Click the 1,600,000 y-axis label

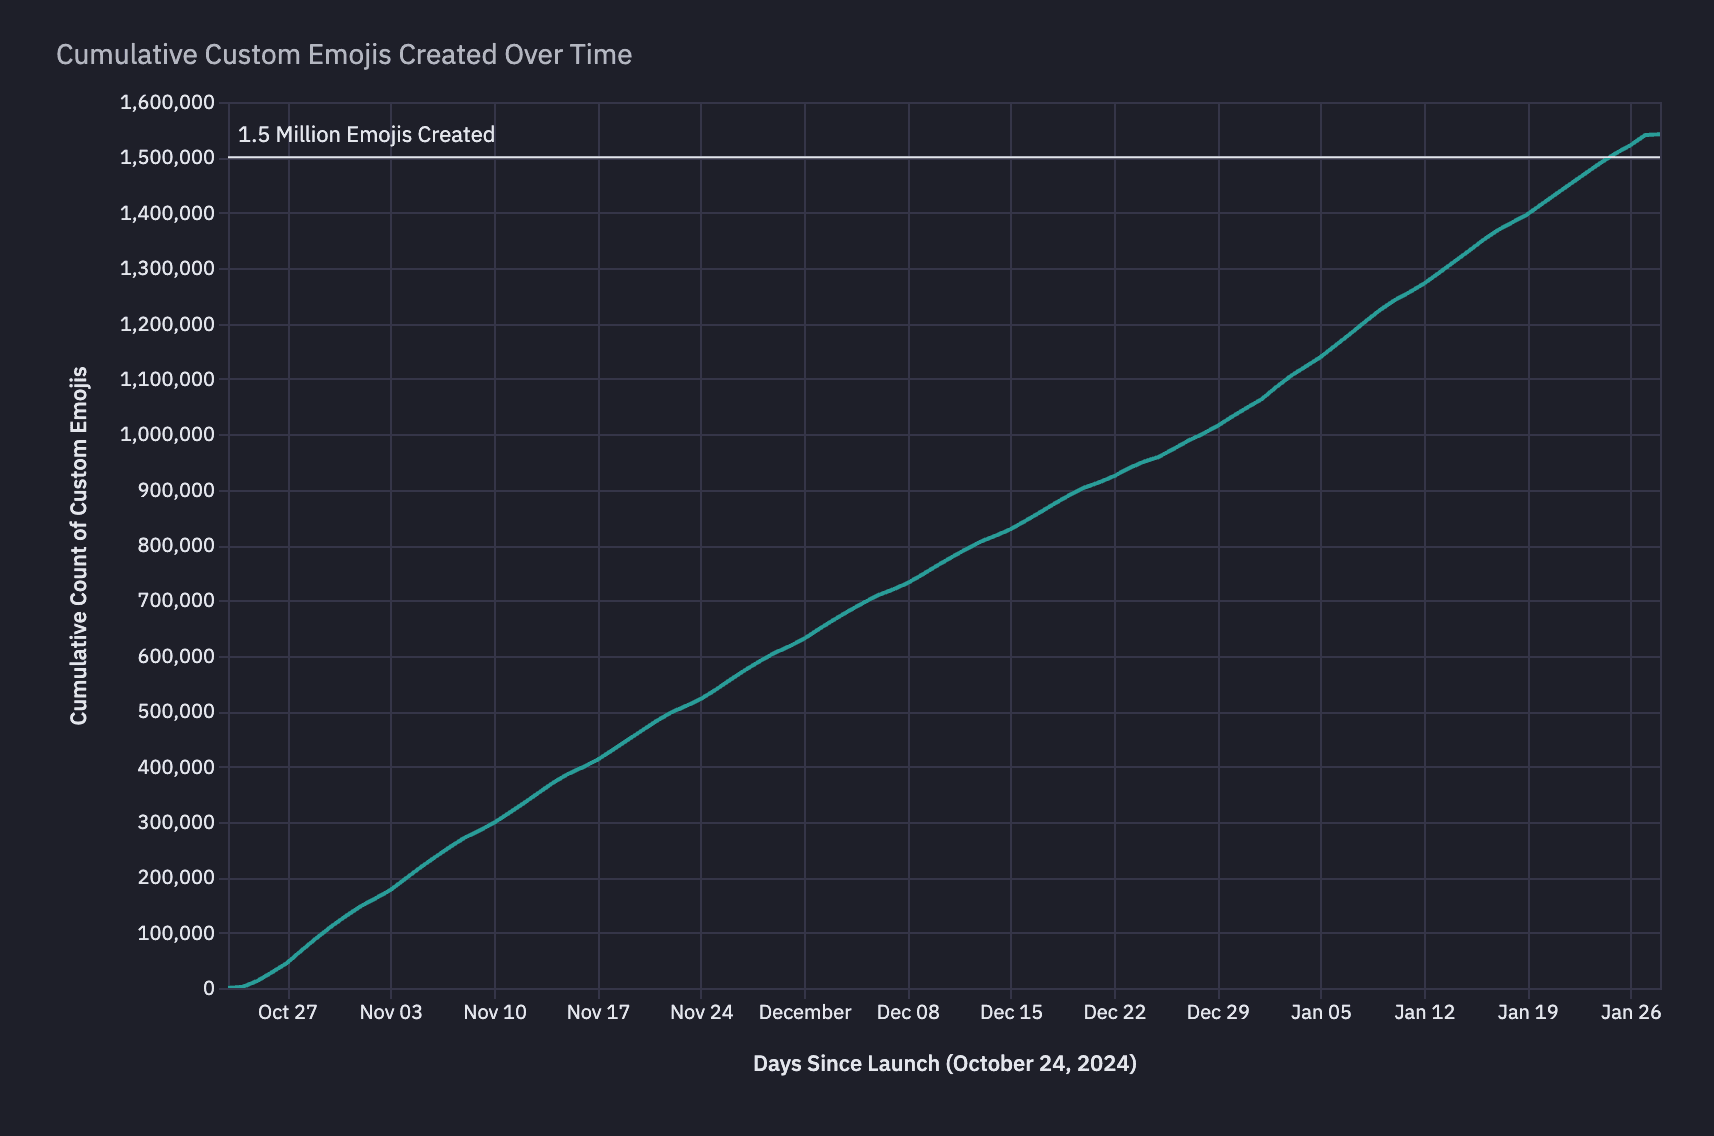pyautogui.click(x=167, y=102)
